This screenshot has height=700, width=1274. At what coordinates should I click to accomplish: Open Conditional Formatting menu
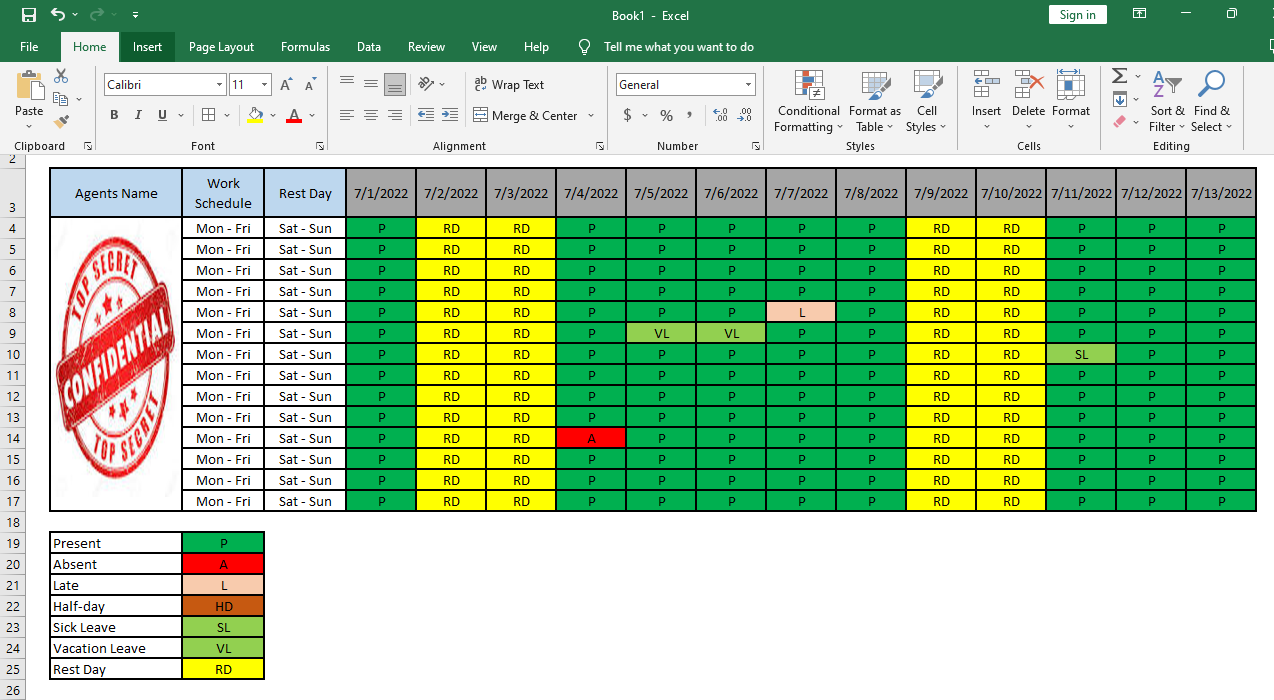[x=809, y=102]
